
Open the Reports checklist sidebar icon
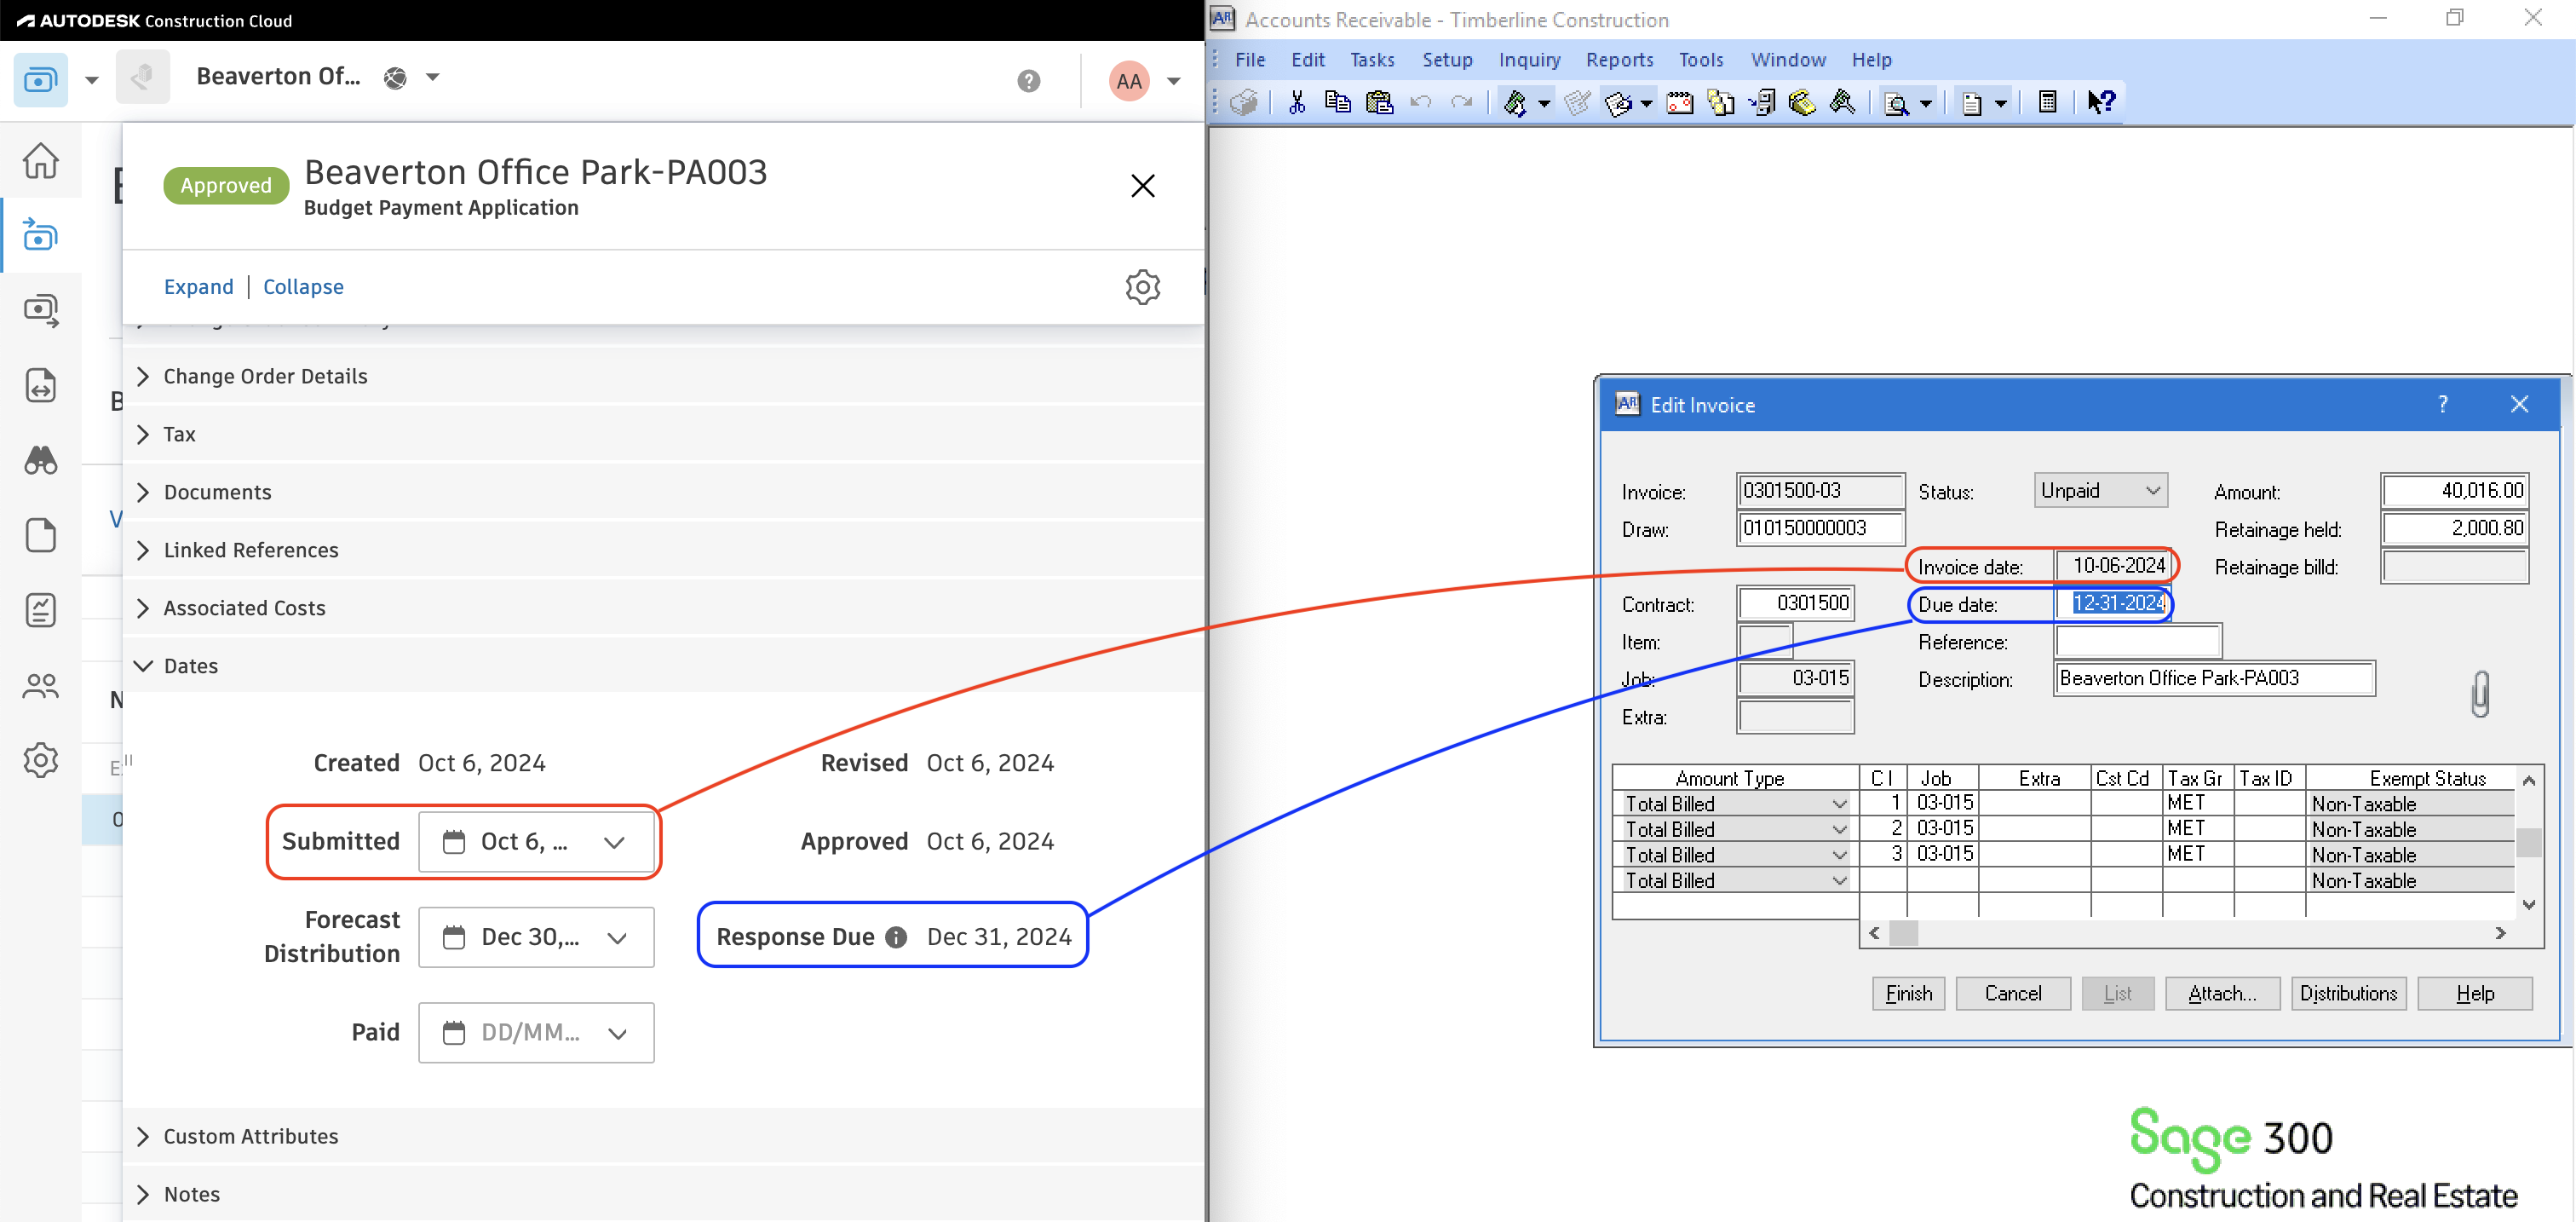click(40, 610)
